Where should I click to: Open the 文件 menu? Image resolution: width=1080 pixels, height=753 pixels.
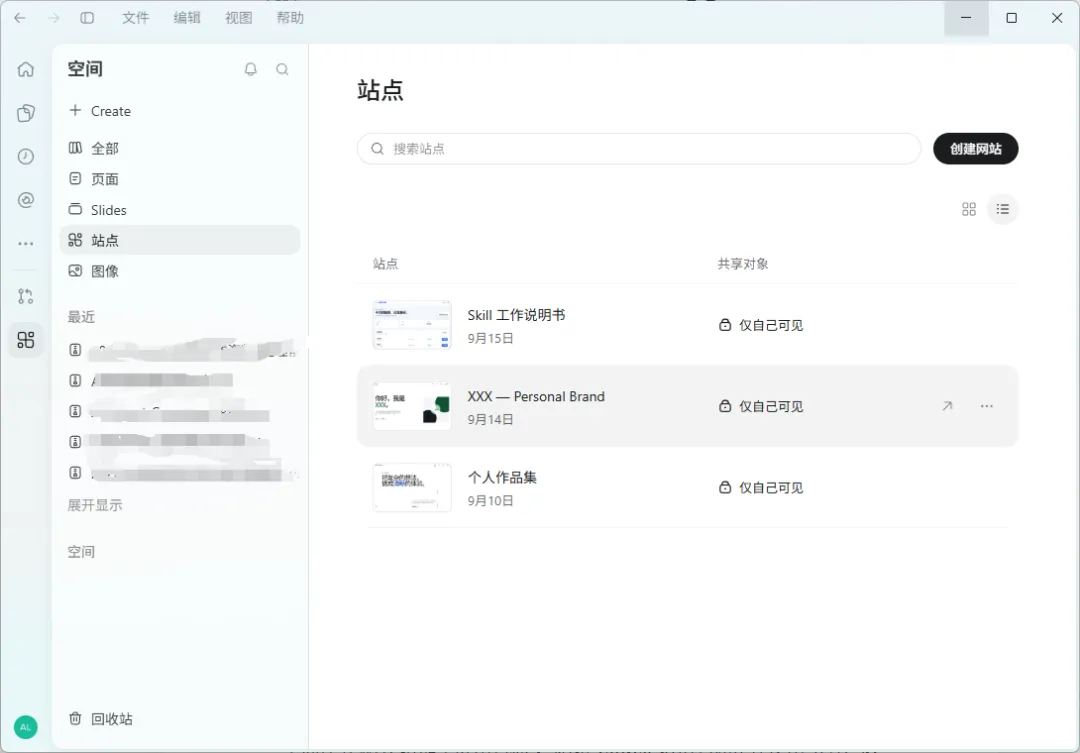[x=135, y=18]
